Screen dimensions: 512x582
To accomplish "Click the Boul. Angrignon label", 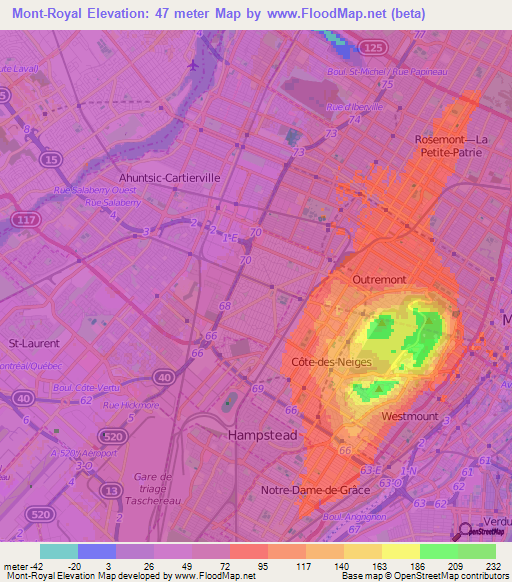I will click(354, 517).
